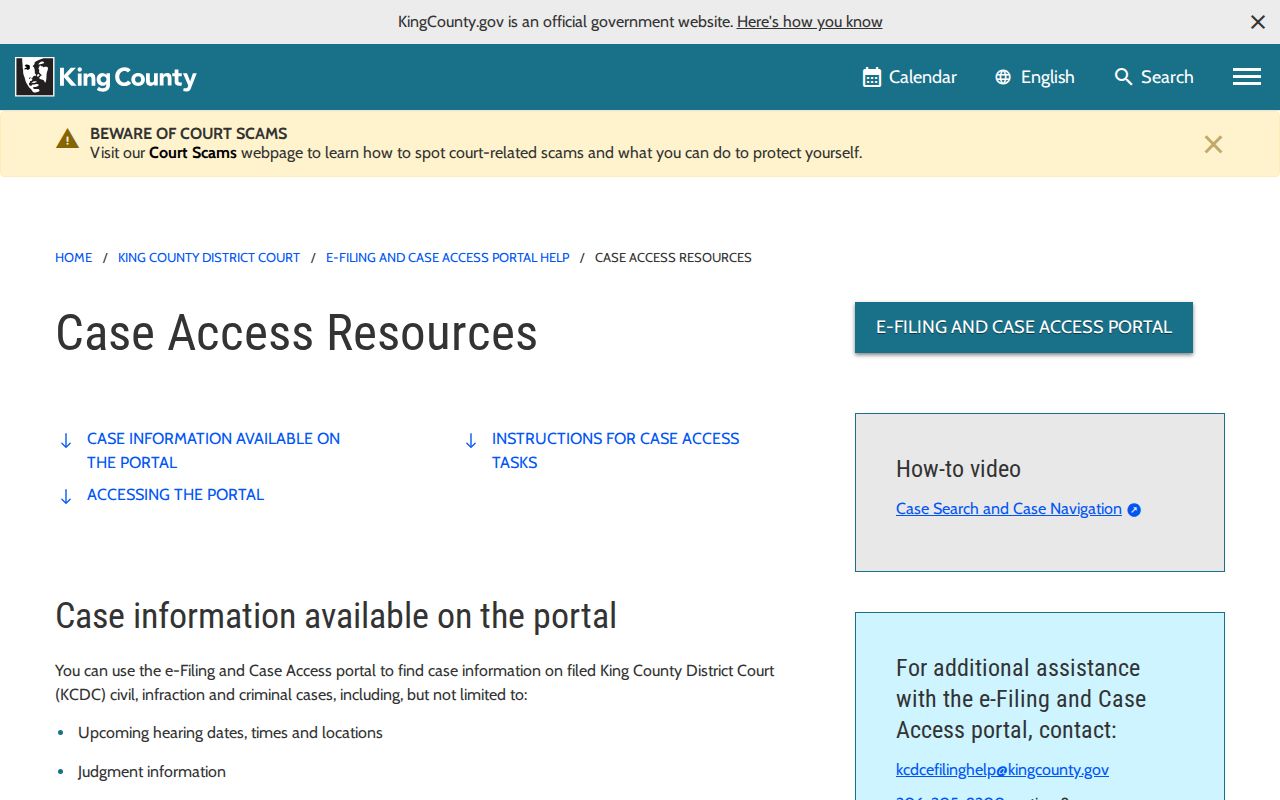Email kcdcefilinghelp@kingcounty.gov
1280x800 pixels.
tap(1002, 770)
